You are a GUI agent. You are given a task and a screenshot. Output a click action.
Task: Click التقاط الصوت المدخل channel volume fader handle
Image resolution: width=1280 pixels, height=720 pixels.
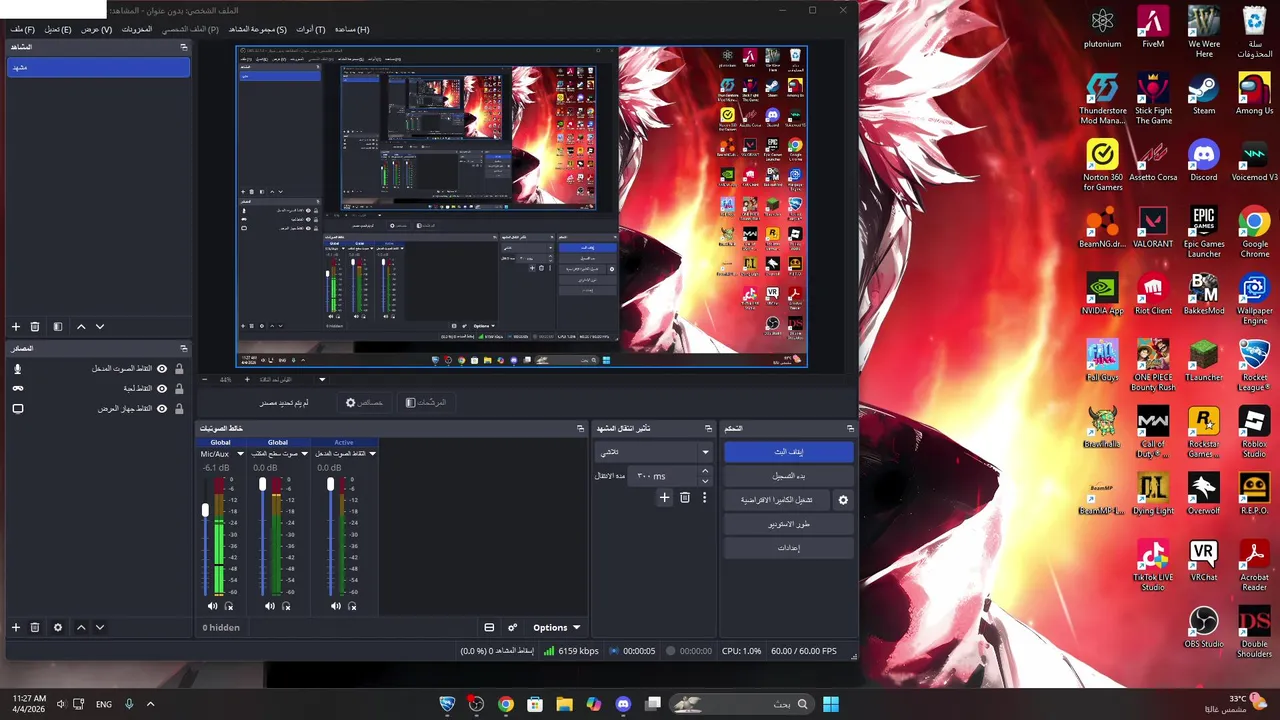[x=330, y=484]
